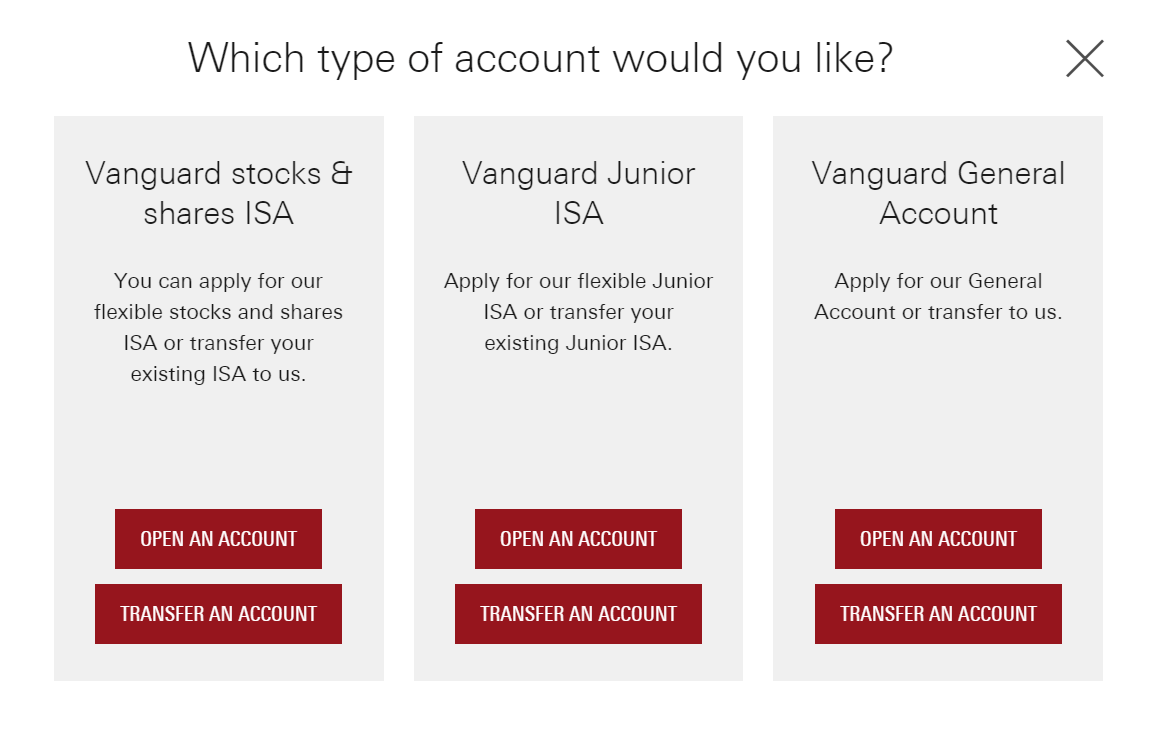
Task: Click TRANSFER AN ACCOUNT on the leftmost card
Action: (x=218, y=613)
